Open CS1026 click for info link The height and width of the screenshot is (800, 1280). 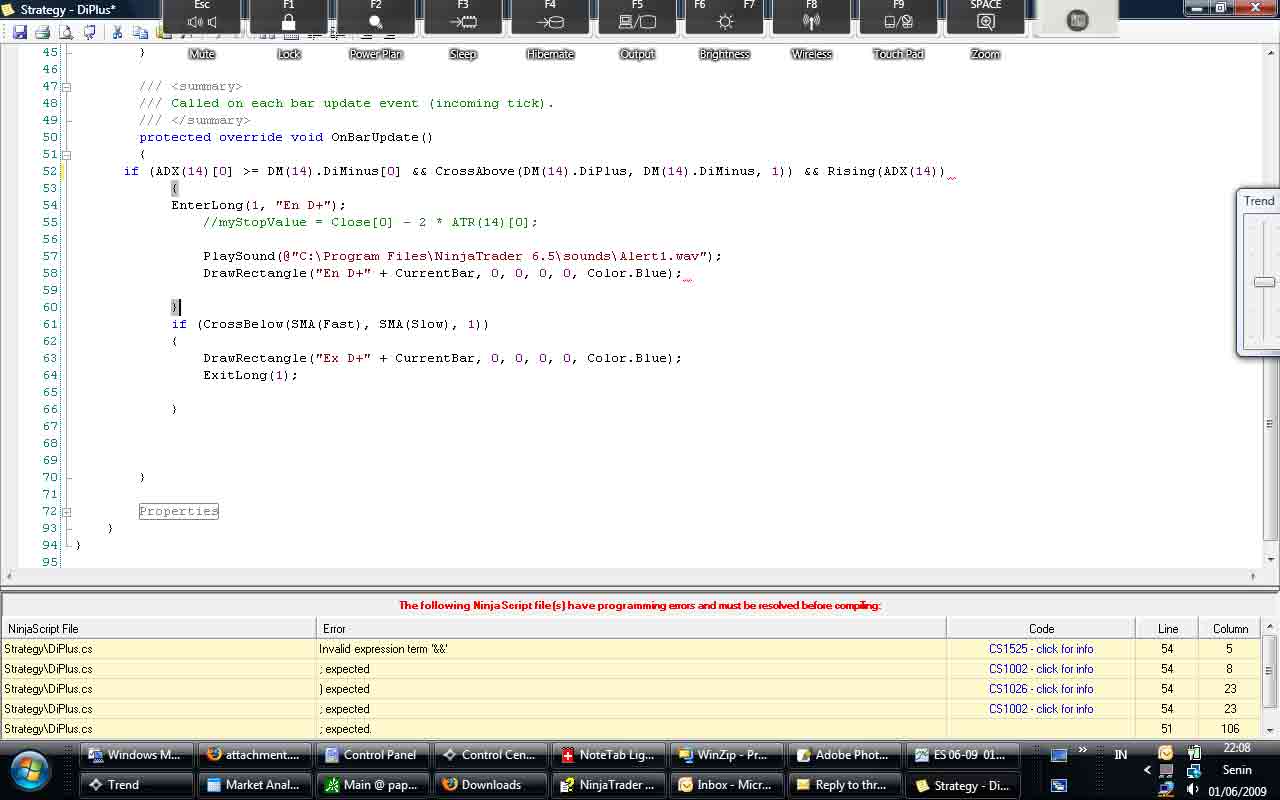coord(1040,689)
